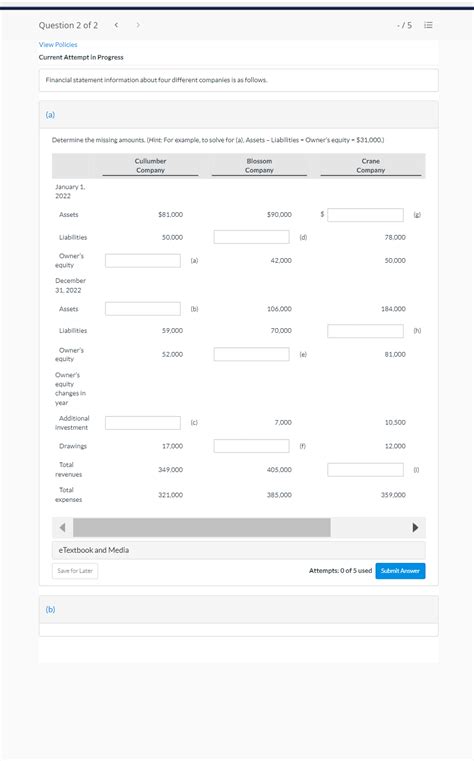Click the $90,000 Blossom assets value

pos(279,215)
